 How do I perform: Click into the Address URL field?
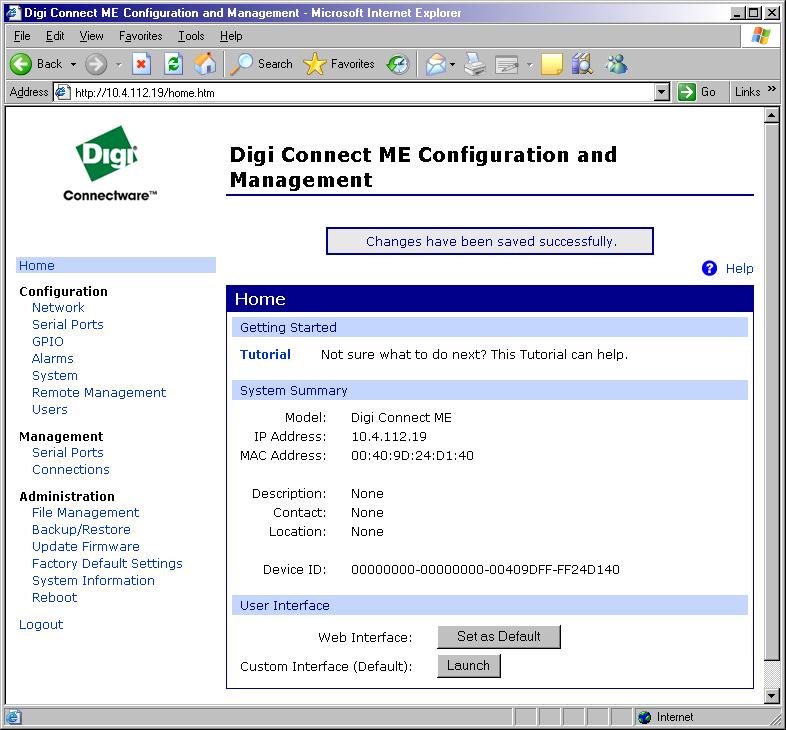point(360,92)
